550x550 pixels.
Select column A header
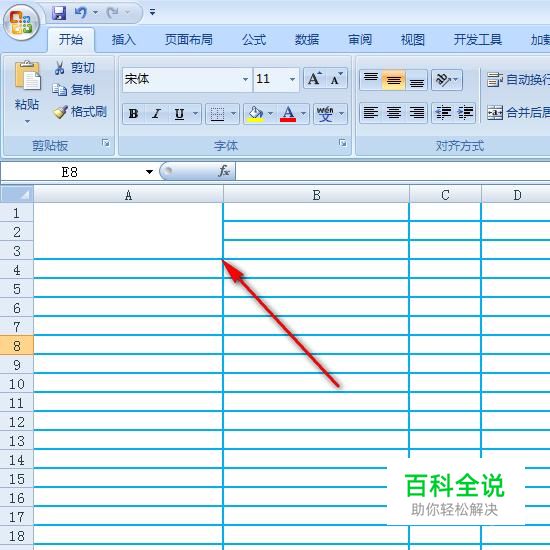click(128, 195)
